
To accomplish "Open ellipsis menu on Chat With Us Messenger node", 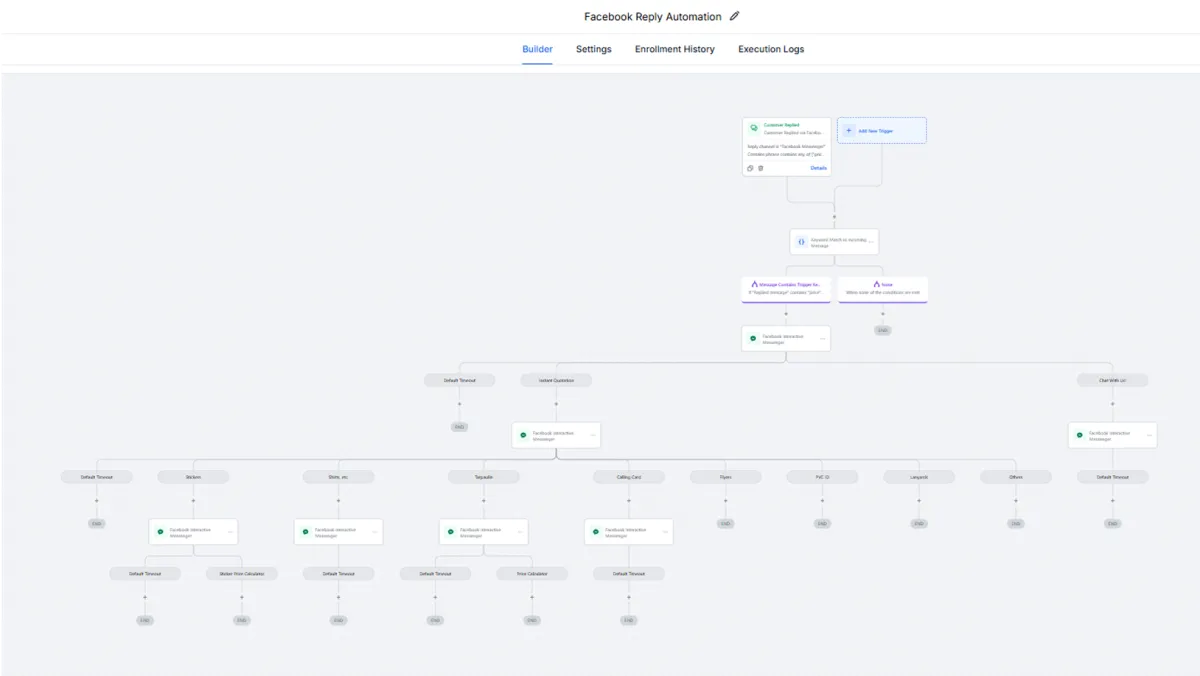I will coord(1150,435).
